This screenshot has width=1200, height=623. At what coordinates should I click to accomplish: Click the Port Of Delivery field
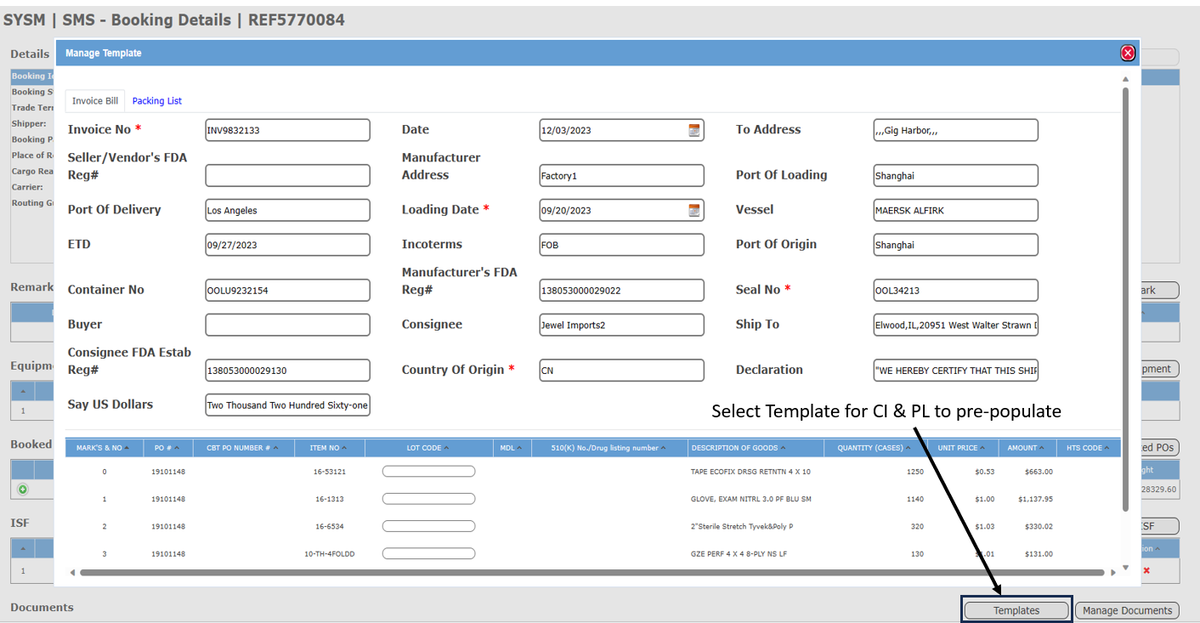(288, 210)
